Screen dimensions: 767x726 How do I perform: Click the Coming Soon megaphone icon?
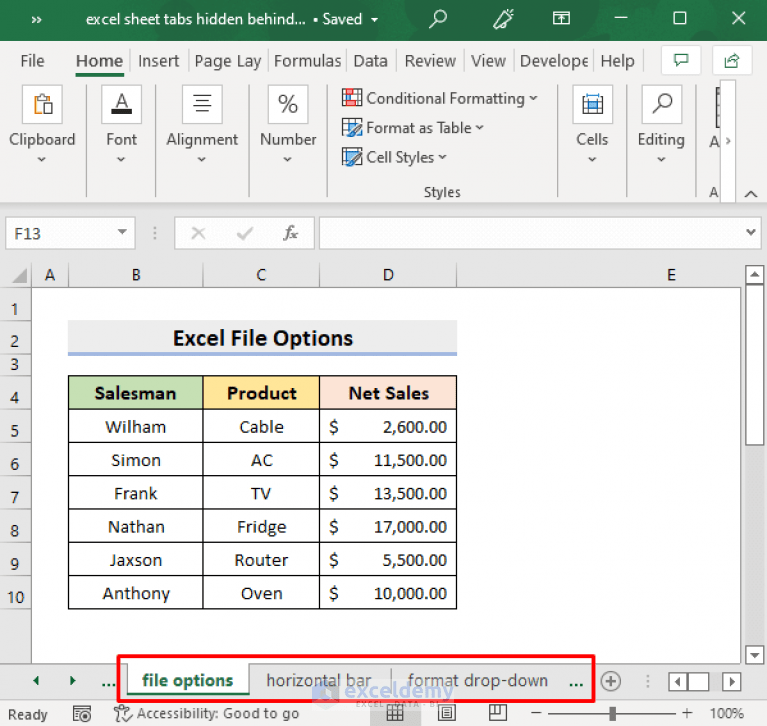coord(503,19)
